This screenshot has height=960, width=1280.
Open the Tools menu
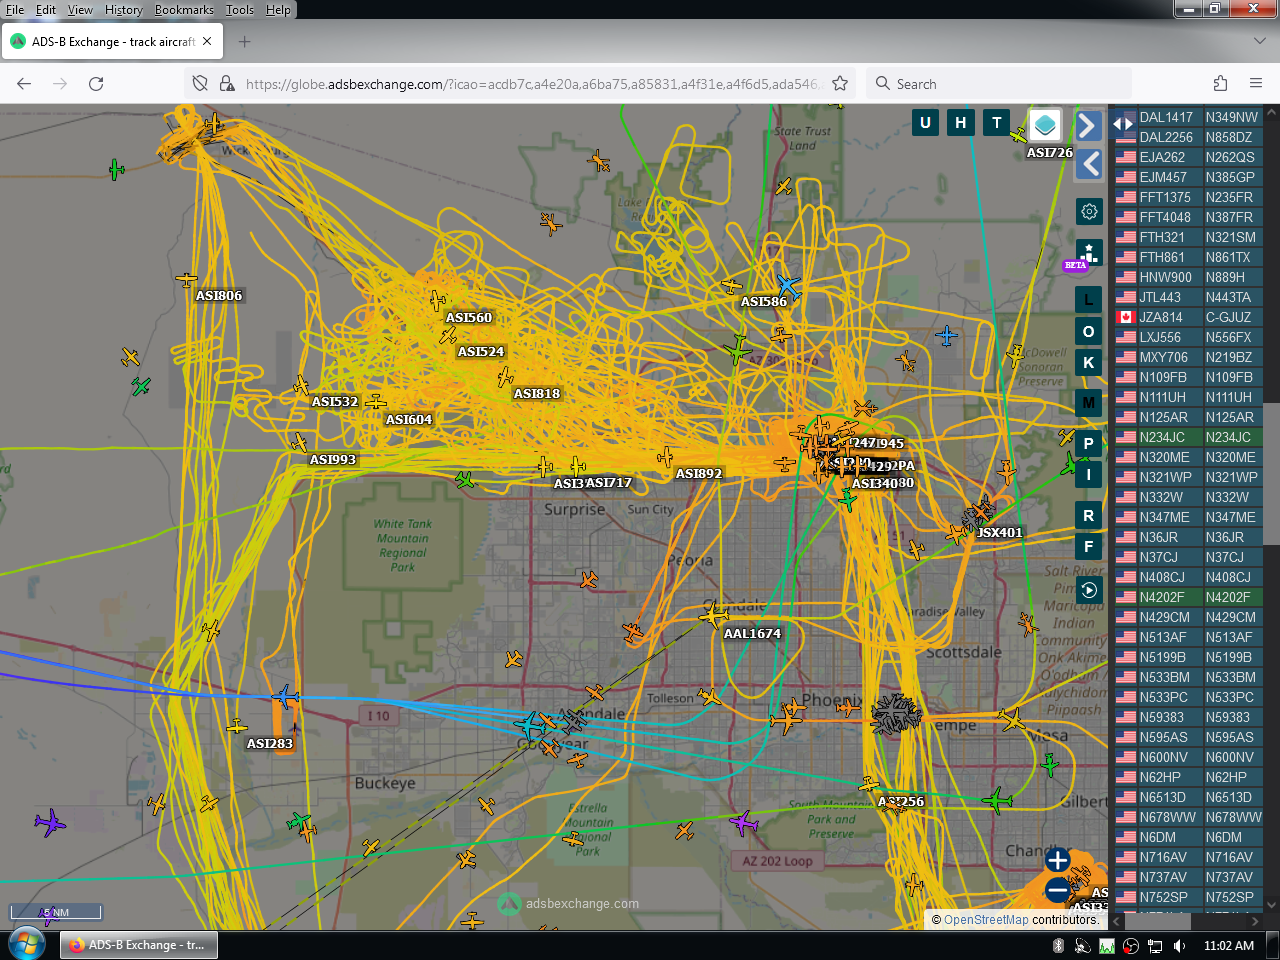click(239, 10)
